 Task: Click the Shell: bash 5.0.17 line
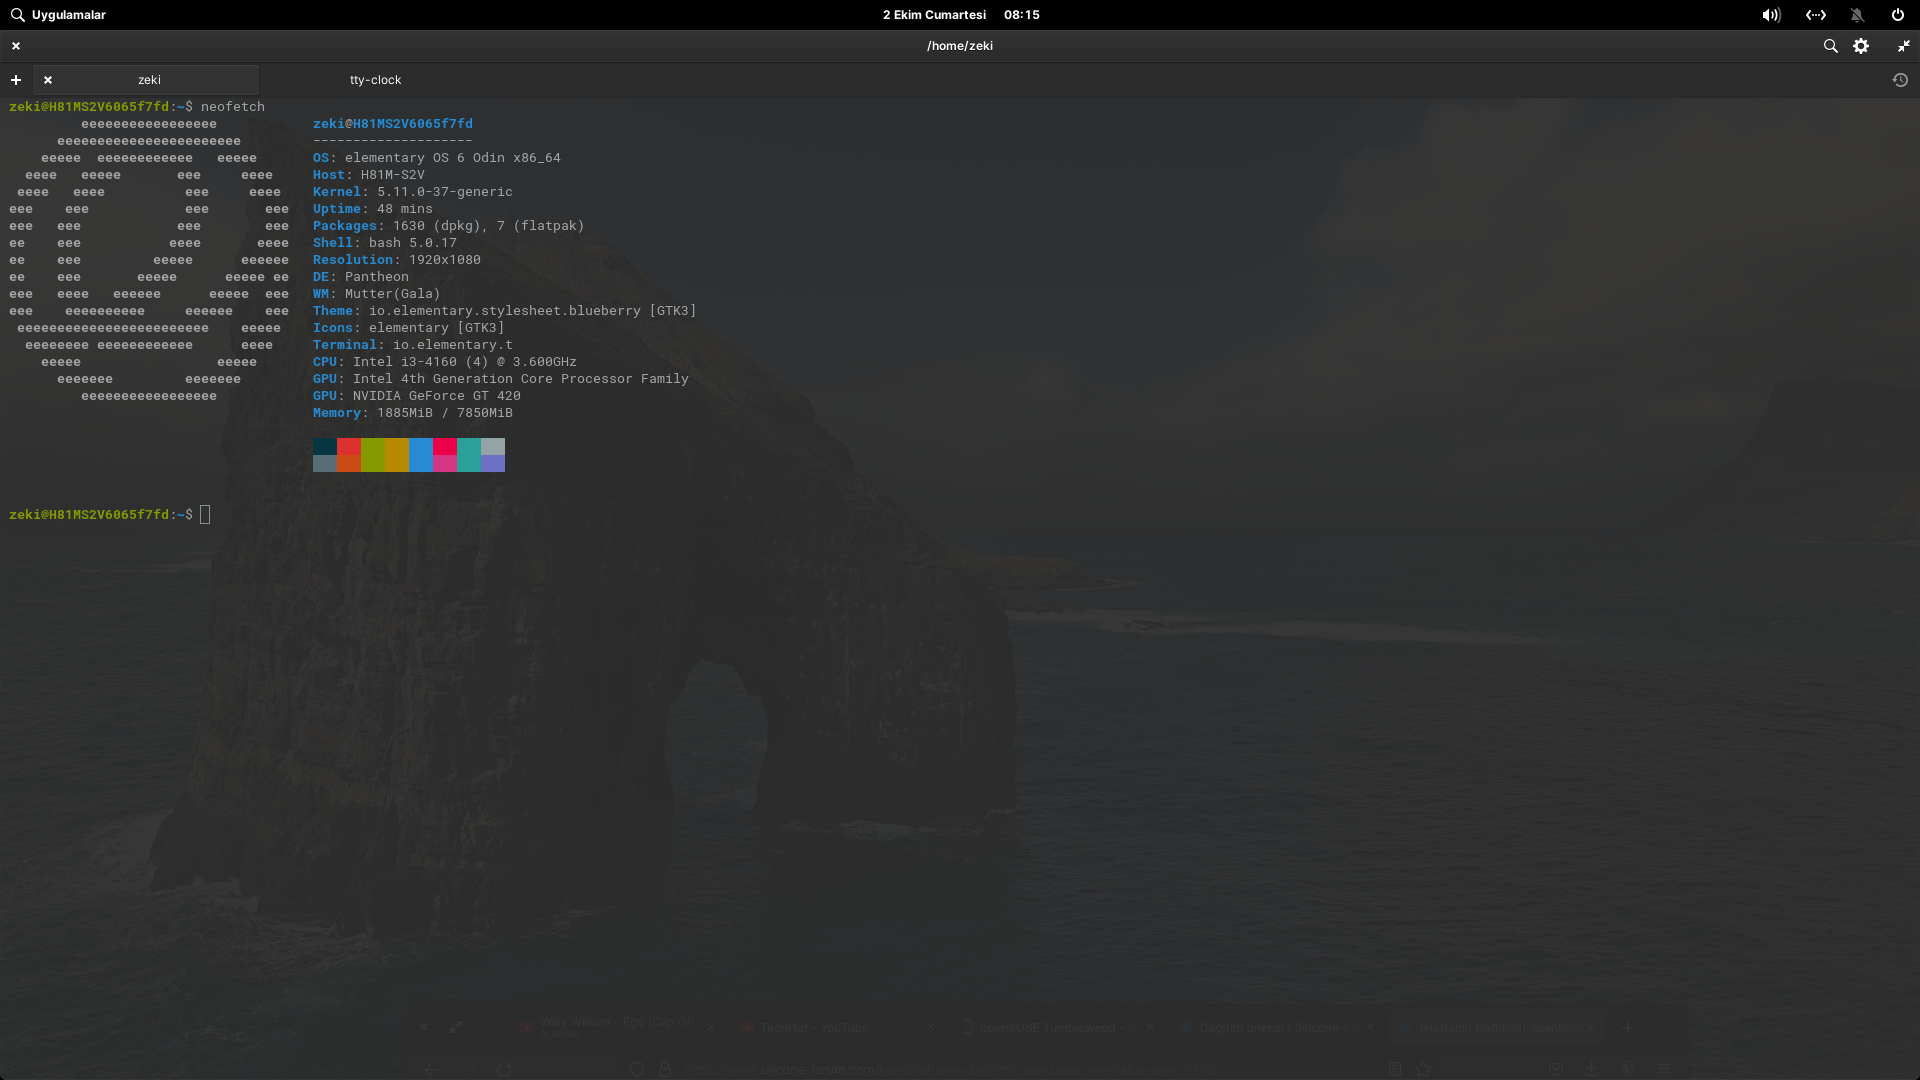click(385, 243)
